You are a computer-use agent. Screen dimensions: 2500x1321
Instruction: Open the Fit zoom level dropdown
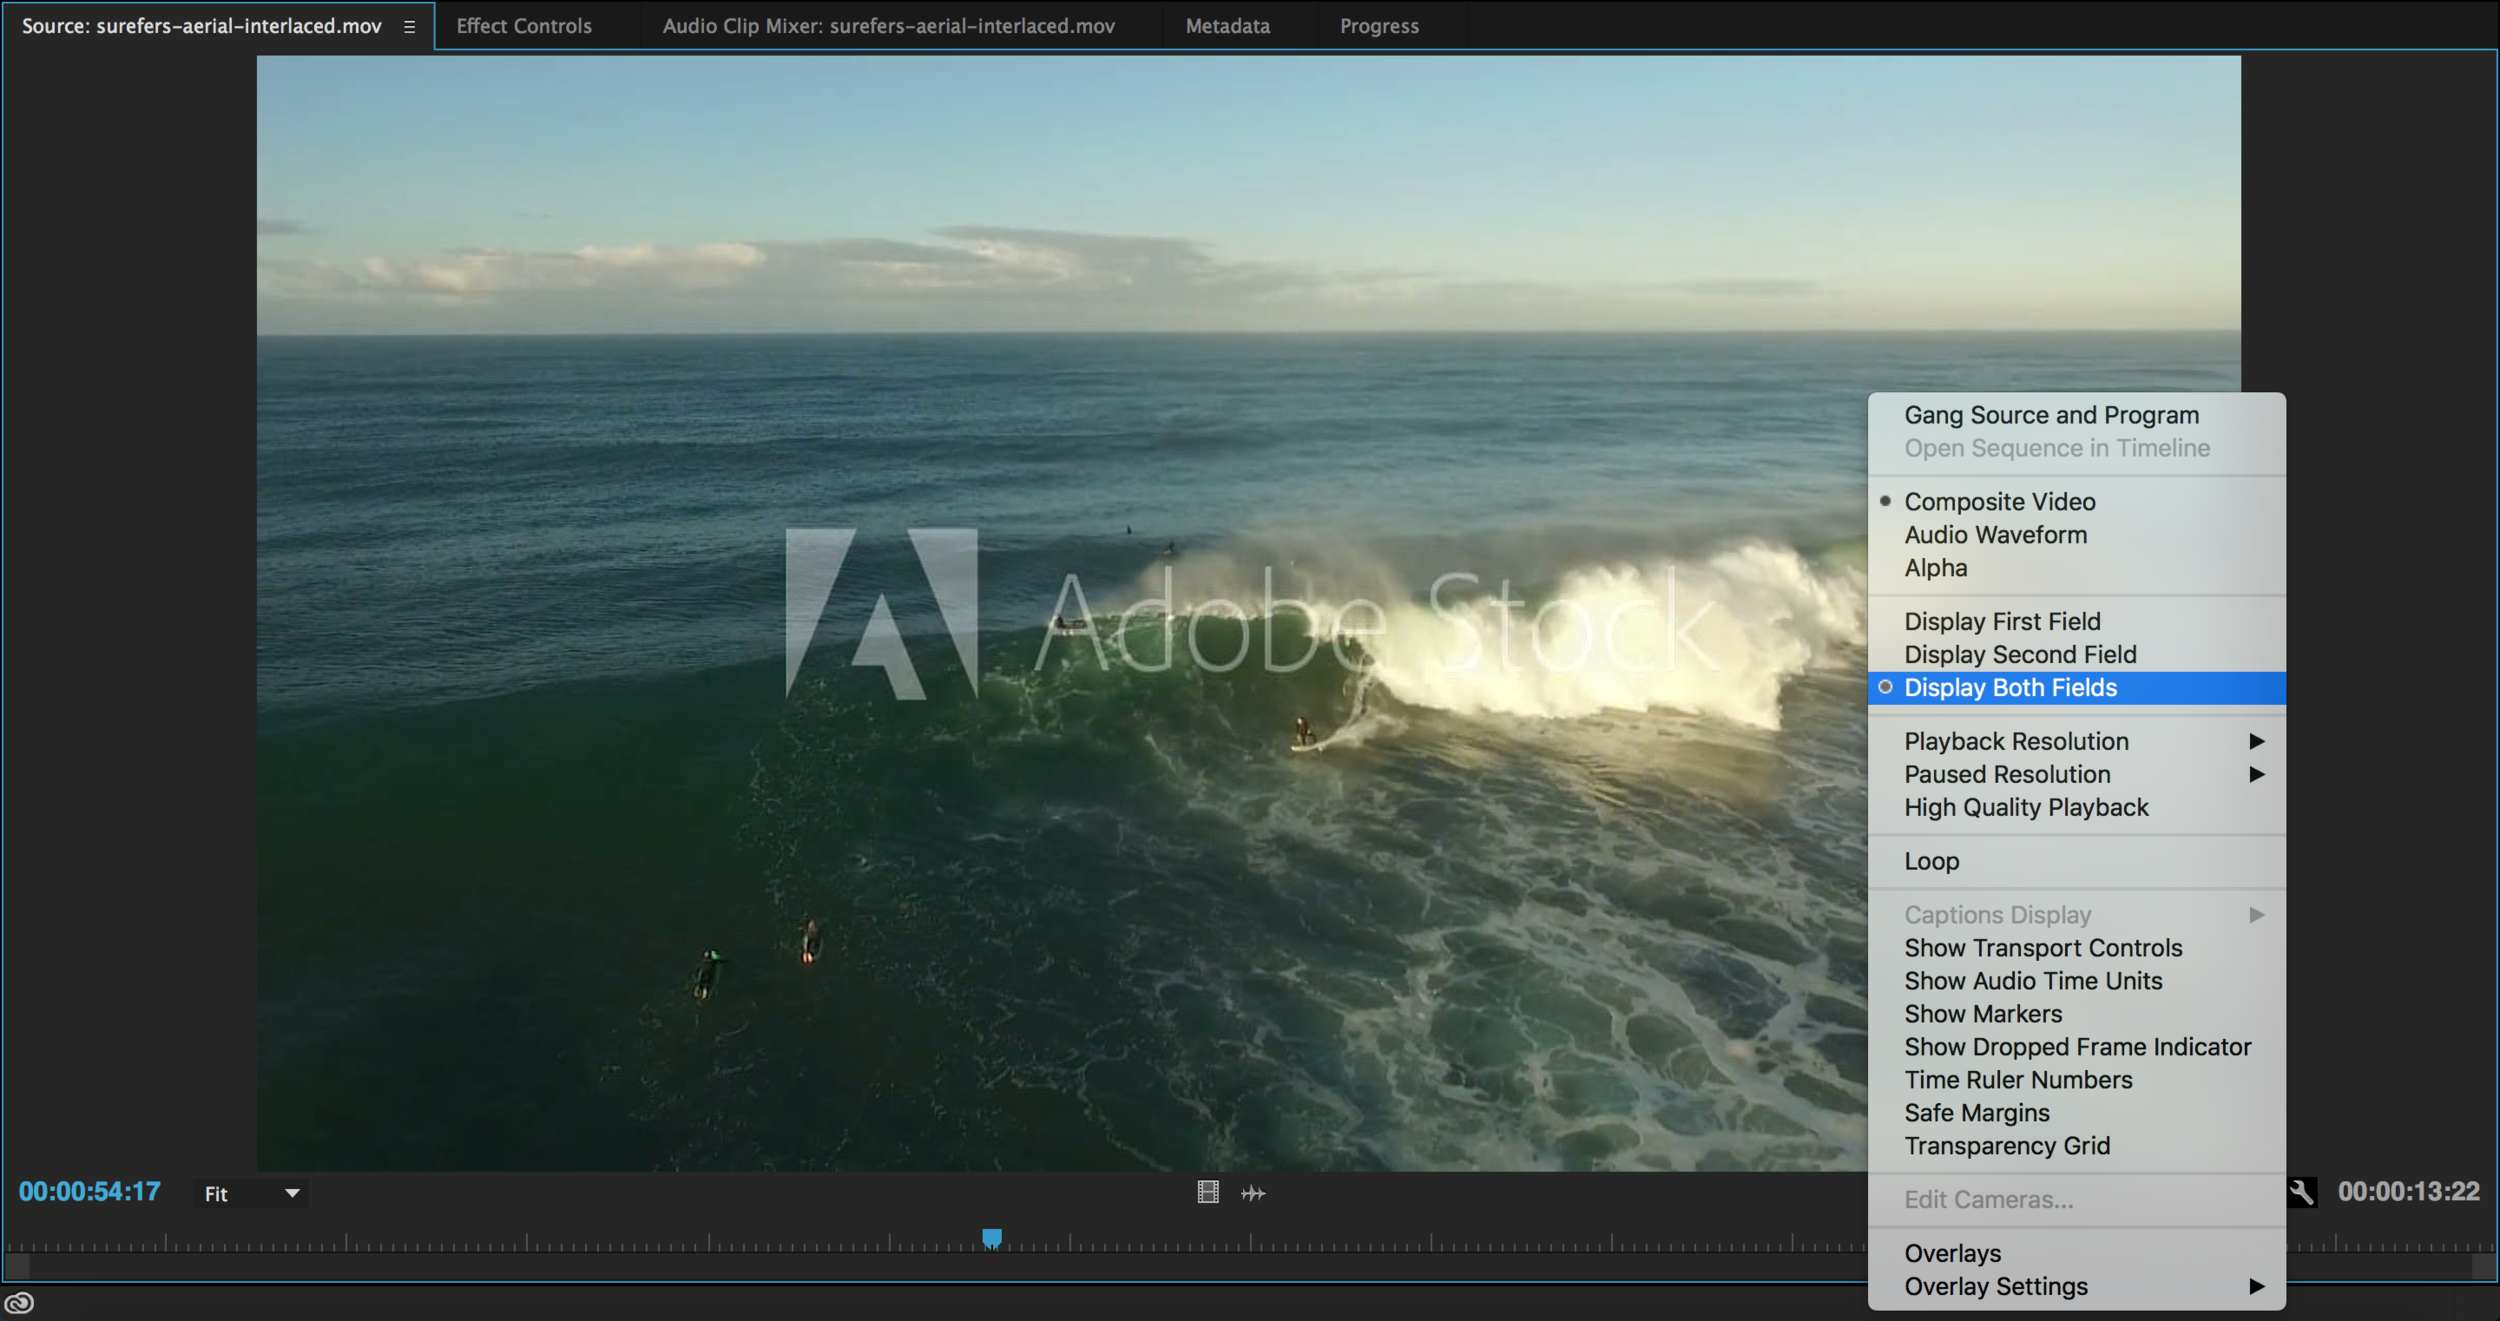click(250, 1193)
